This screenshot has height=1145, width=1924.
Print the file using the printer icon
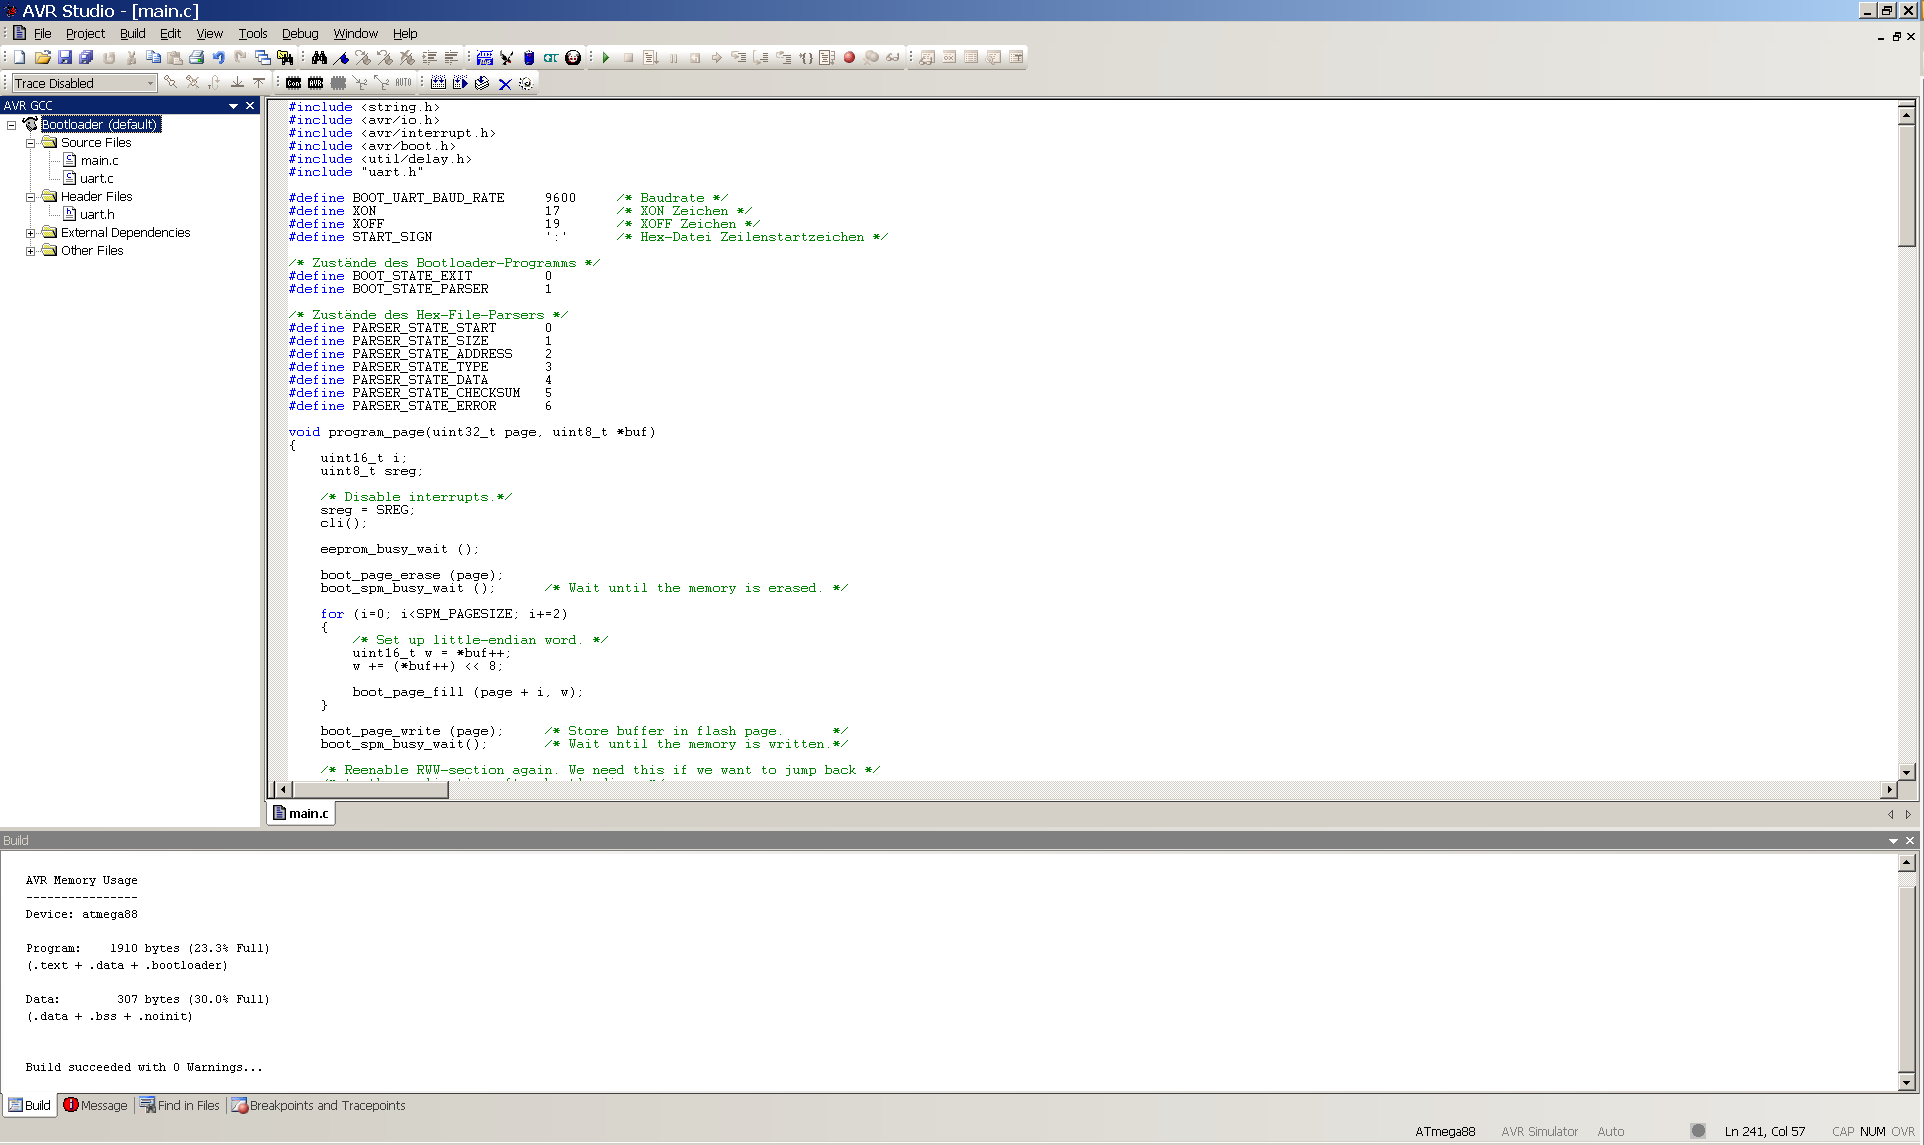[x=197, y=58]
